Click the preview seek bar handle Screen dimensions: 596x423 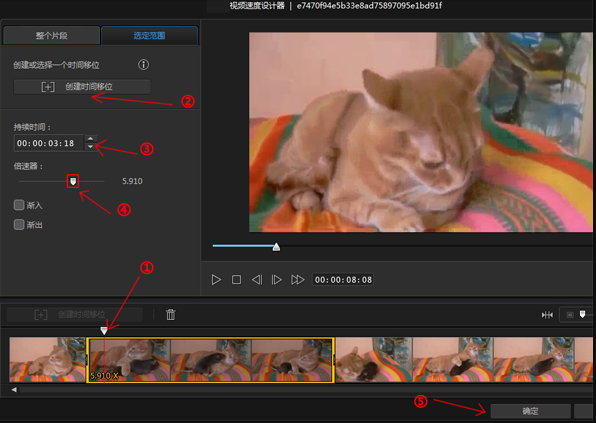(276, 247)
